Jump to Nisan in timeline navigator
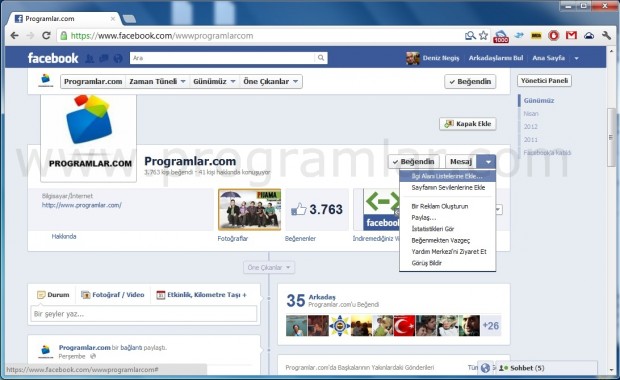 (531, 113)
